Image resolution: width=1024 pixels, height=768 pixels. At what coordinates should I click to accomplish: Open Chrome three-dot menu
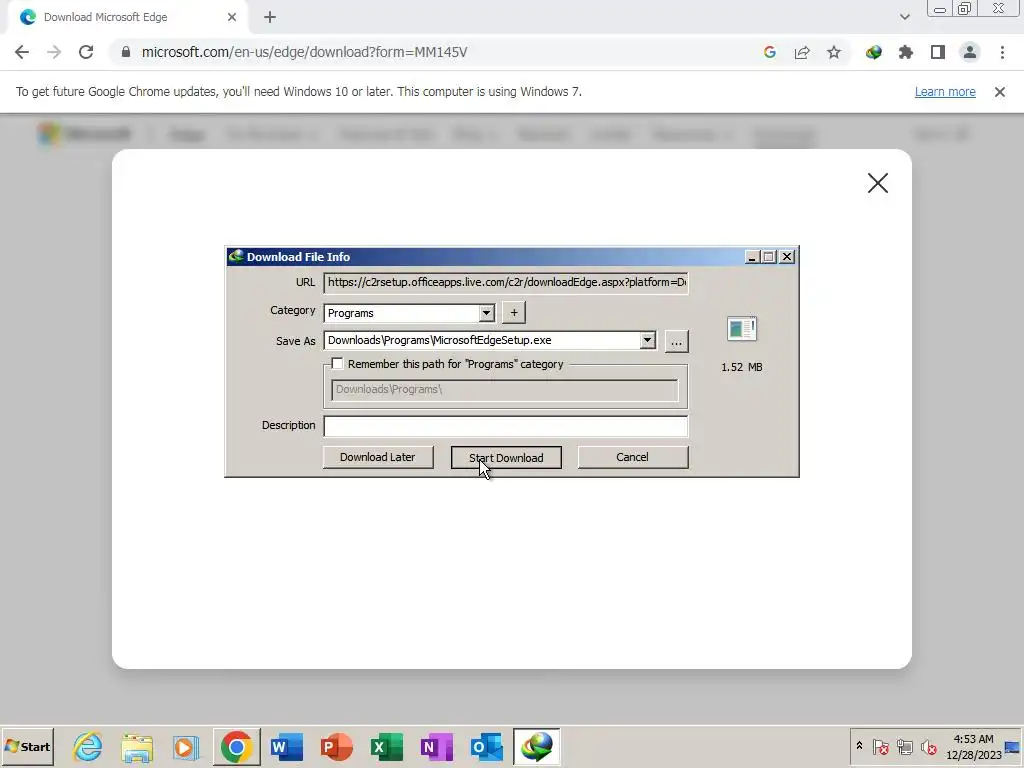[1002, 52]
